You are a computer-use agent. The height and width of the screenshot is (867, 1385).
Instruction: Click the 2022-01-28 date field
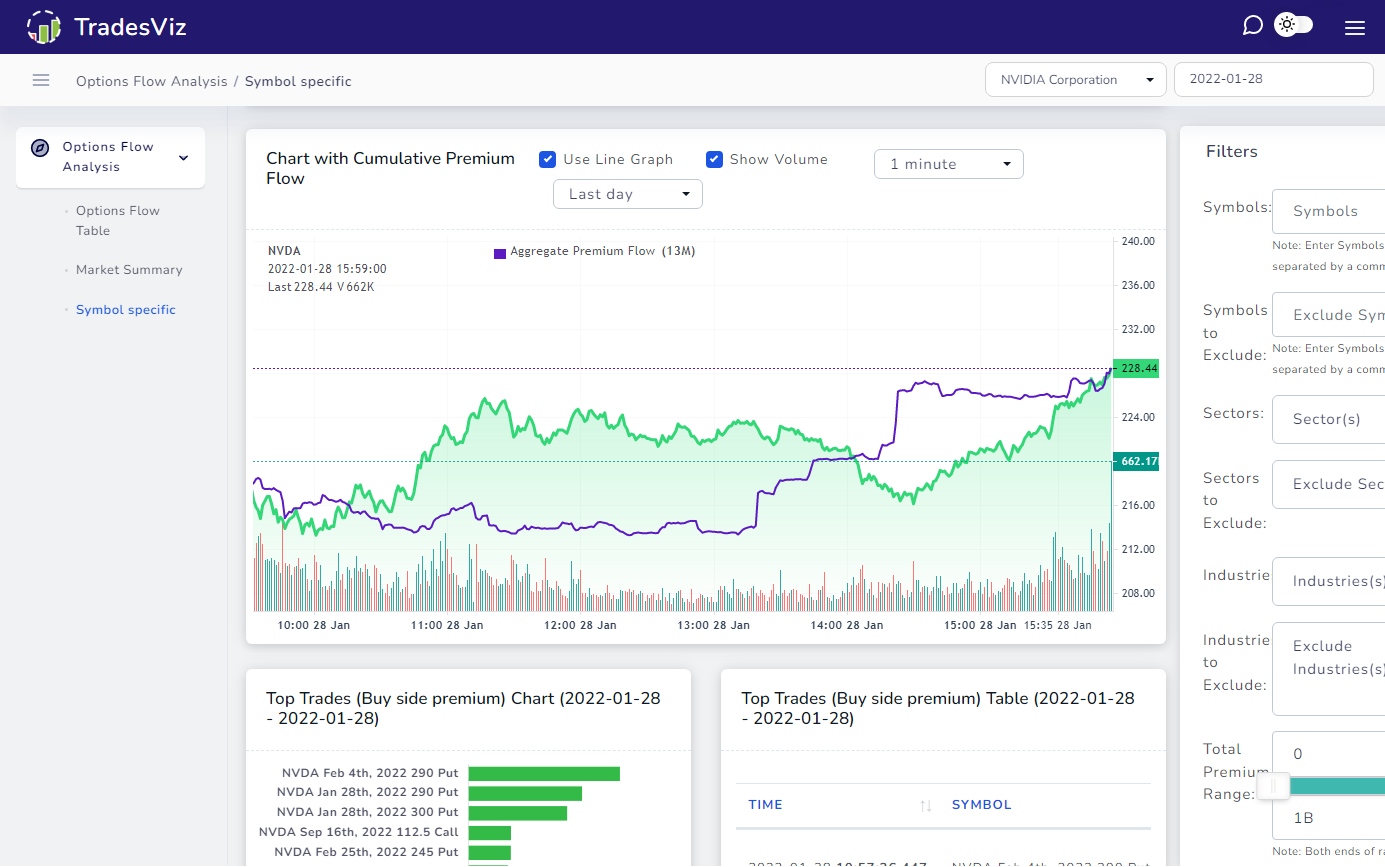[1273, 78]
